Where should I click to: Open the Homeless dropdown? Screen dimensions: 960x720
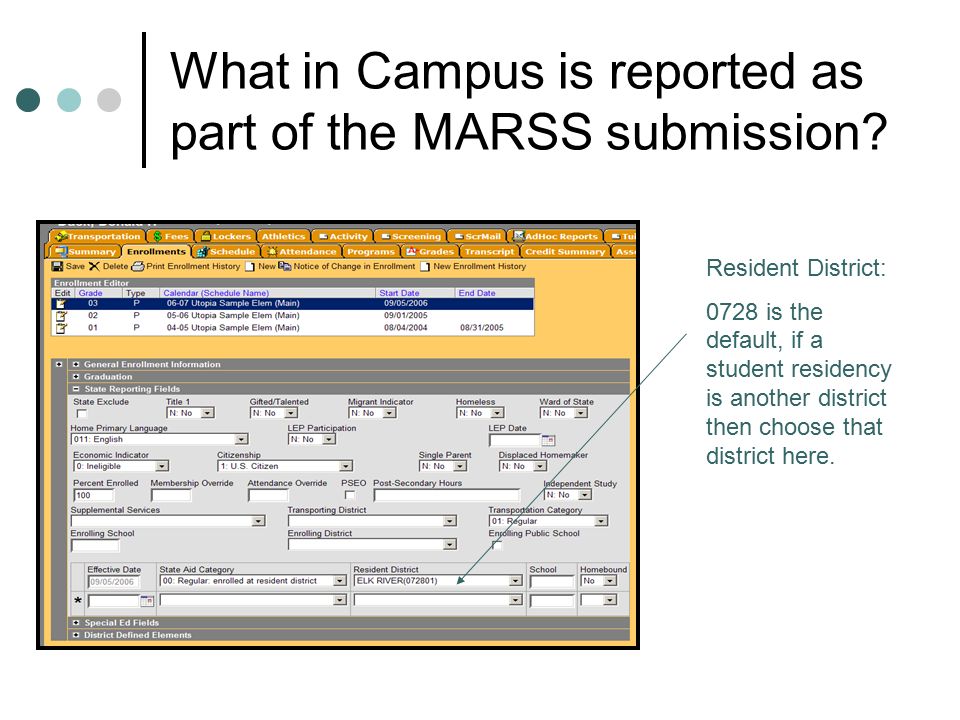click(497, 413)
